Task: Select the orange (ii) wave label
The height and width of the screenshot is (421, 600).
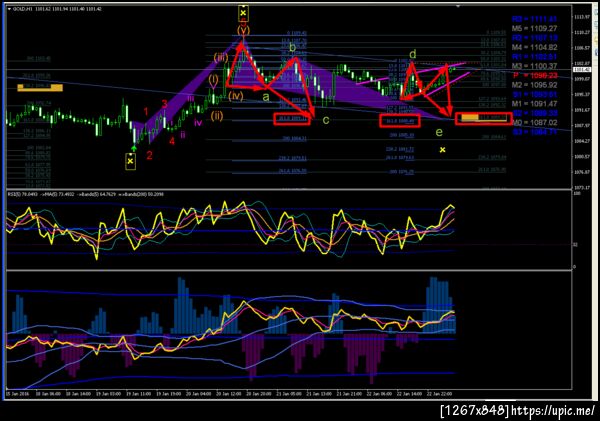Action: [x=217, y=116]
